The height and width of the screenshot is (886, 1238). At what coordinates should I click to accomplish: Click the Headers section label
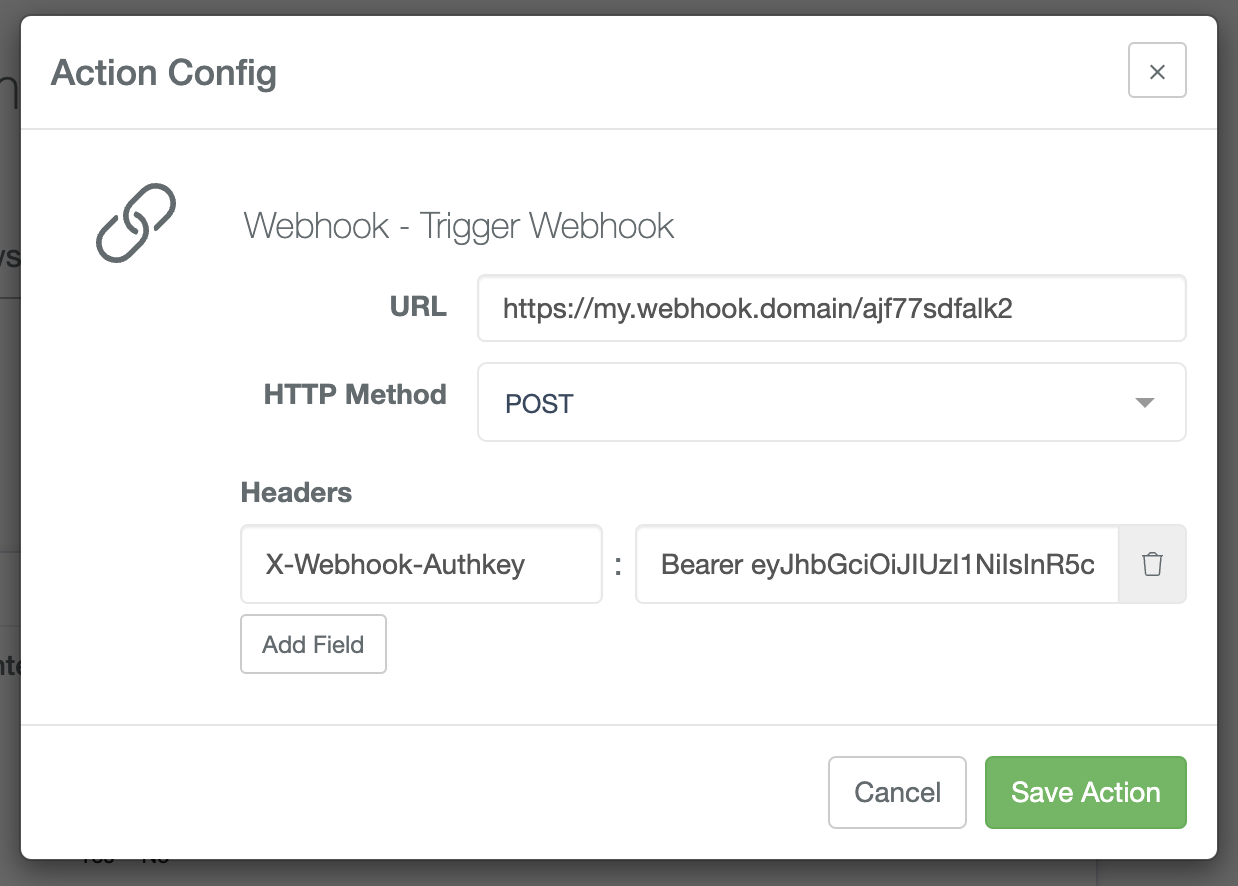coord(296,492)
